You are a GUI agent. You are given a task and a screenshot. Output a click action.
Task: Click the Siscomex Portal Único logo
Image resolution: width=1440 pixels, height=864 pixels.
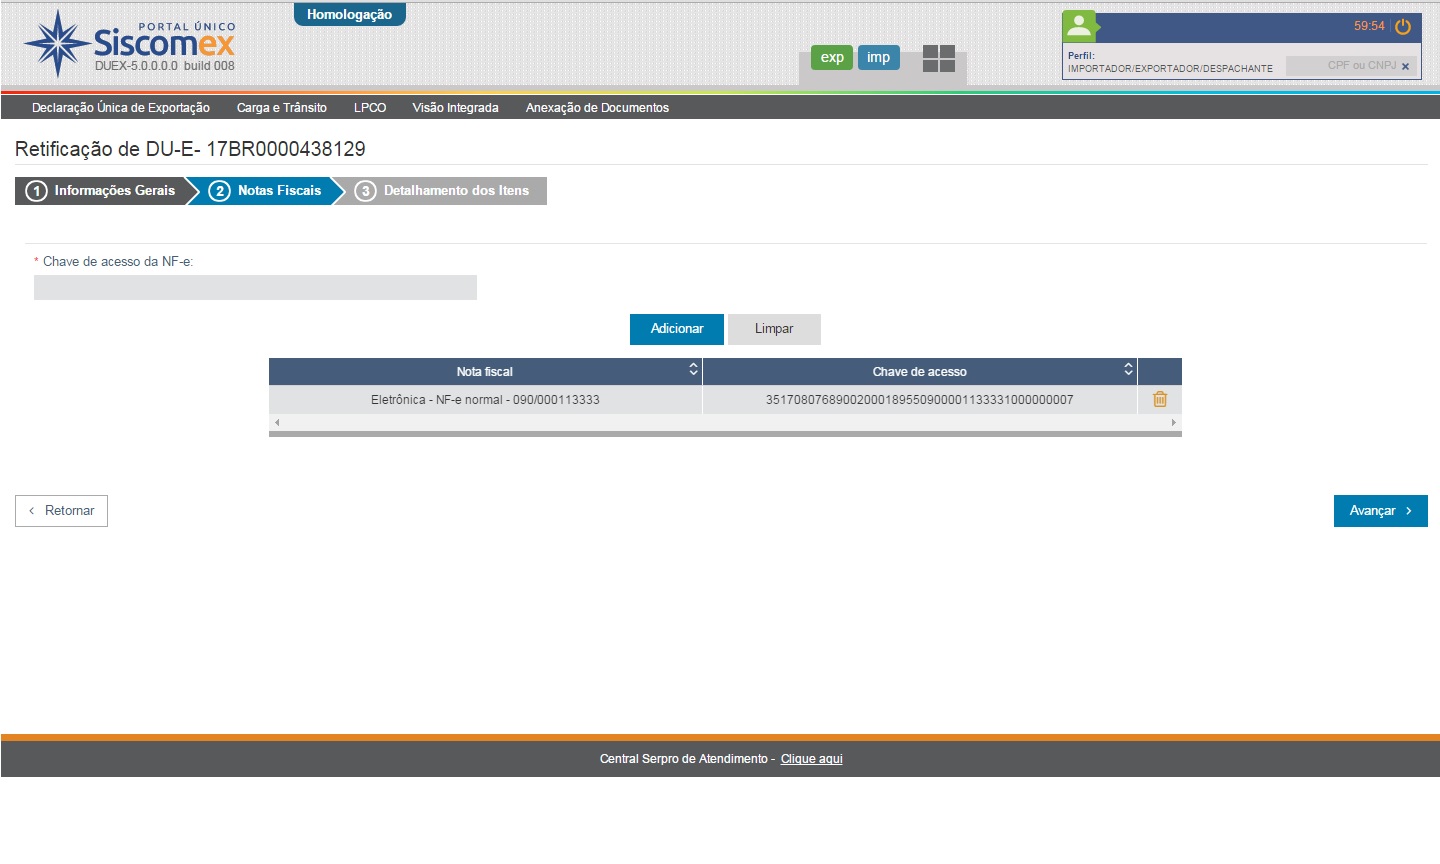point(130,43)
